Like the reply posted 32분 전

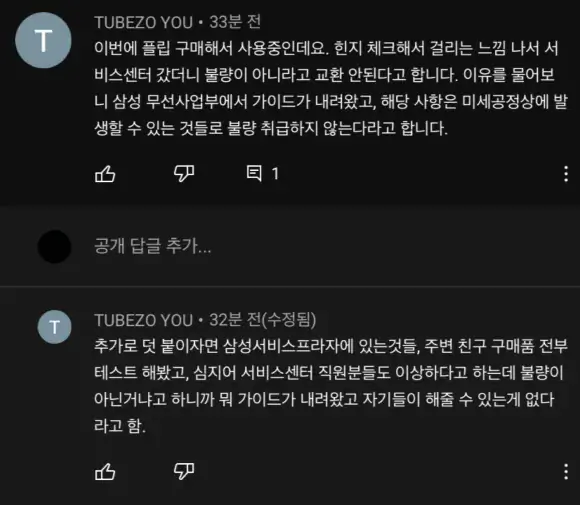click(105, 471)
